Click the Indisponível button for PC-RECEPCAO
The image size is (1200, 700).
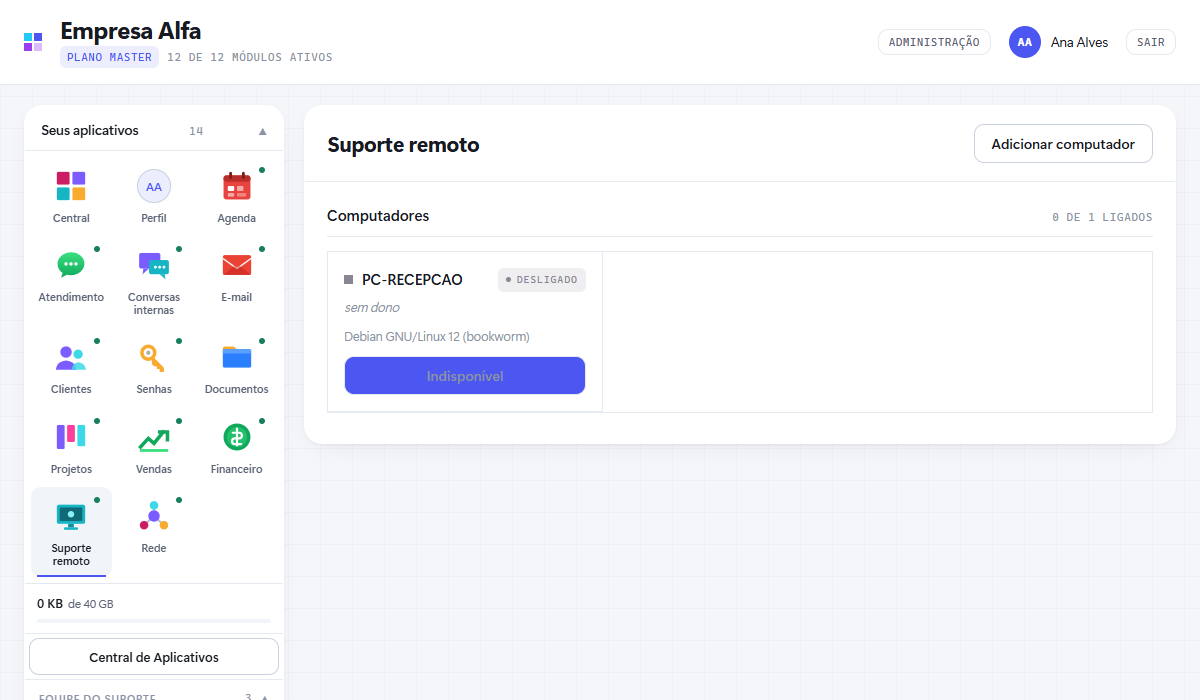click(465, 376)
